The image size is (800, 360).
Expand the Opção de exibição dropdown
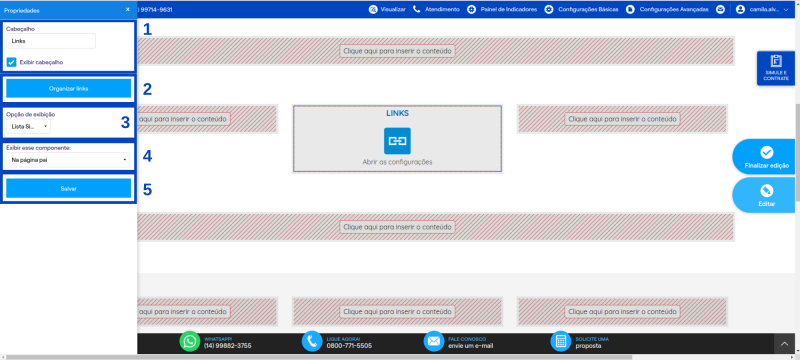pyautogui.click(x=29, y=126)
